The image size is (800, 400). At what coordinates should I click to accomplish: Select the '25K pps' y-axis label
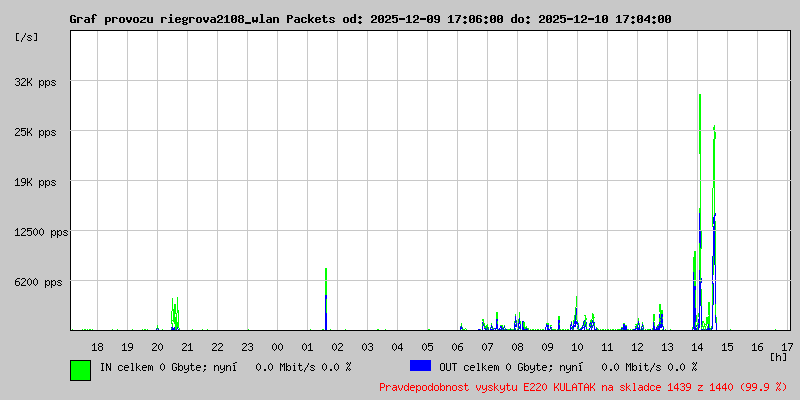point(35,132)
